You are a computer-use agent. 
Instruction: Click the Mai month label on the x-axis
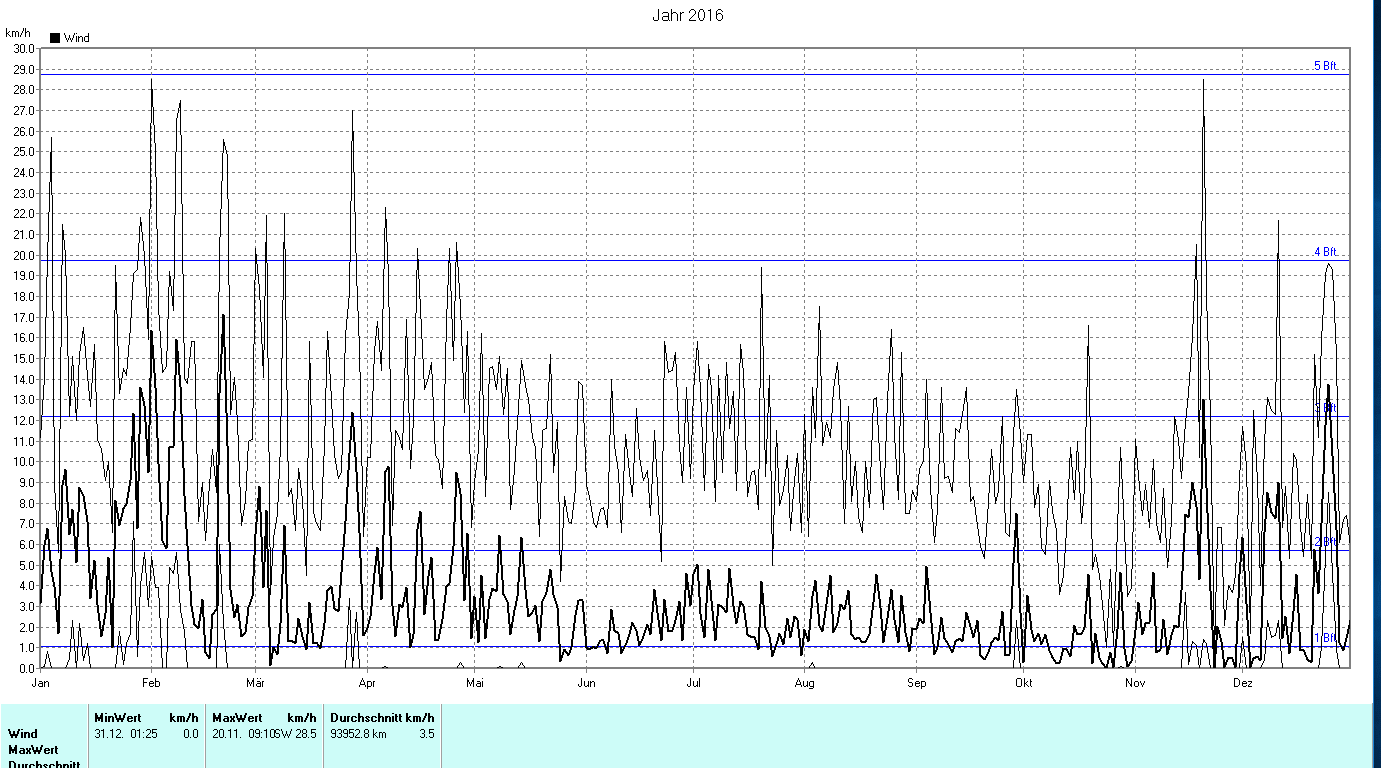pyautogui.click(x=474, y=684)
